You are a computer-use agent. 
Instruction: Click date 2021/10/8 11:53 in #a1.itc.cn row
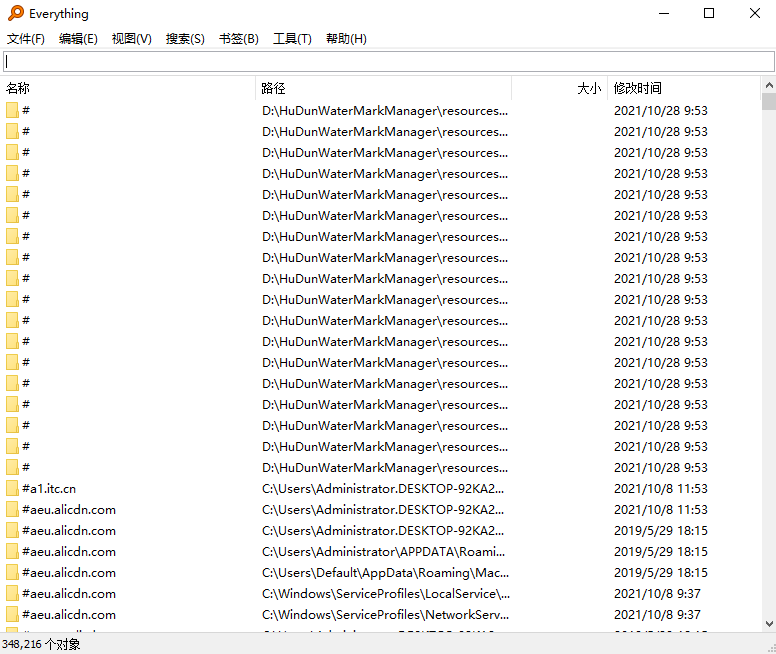coord(661,489)
